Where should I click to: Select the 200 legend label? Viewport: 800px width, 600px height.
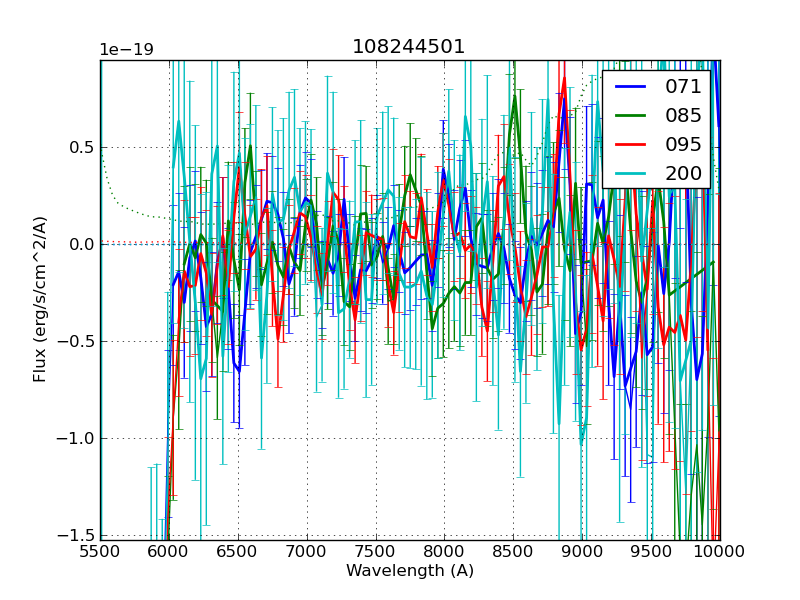tap(683, 173)
